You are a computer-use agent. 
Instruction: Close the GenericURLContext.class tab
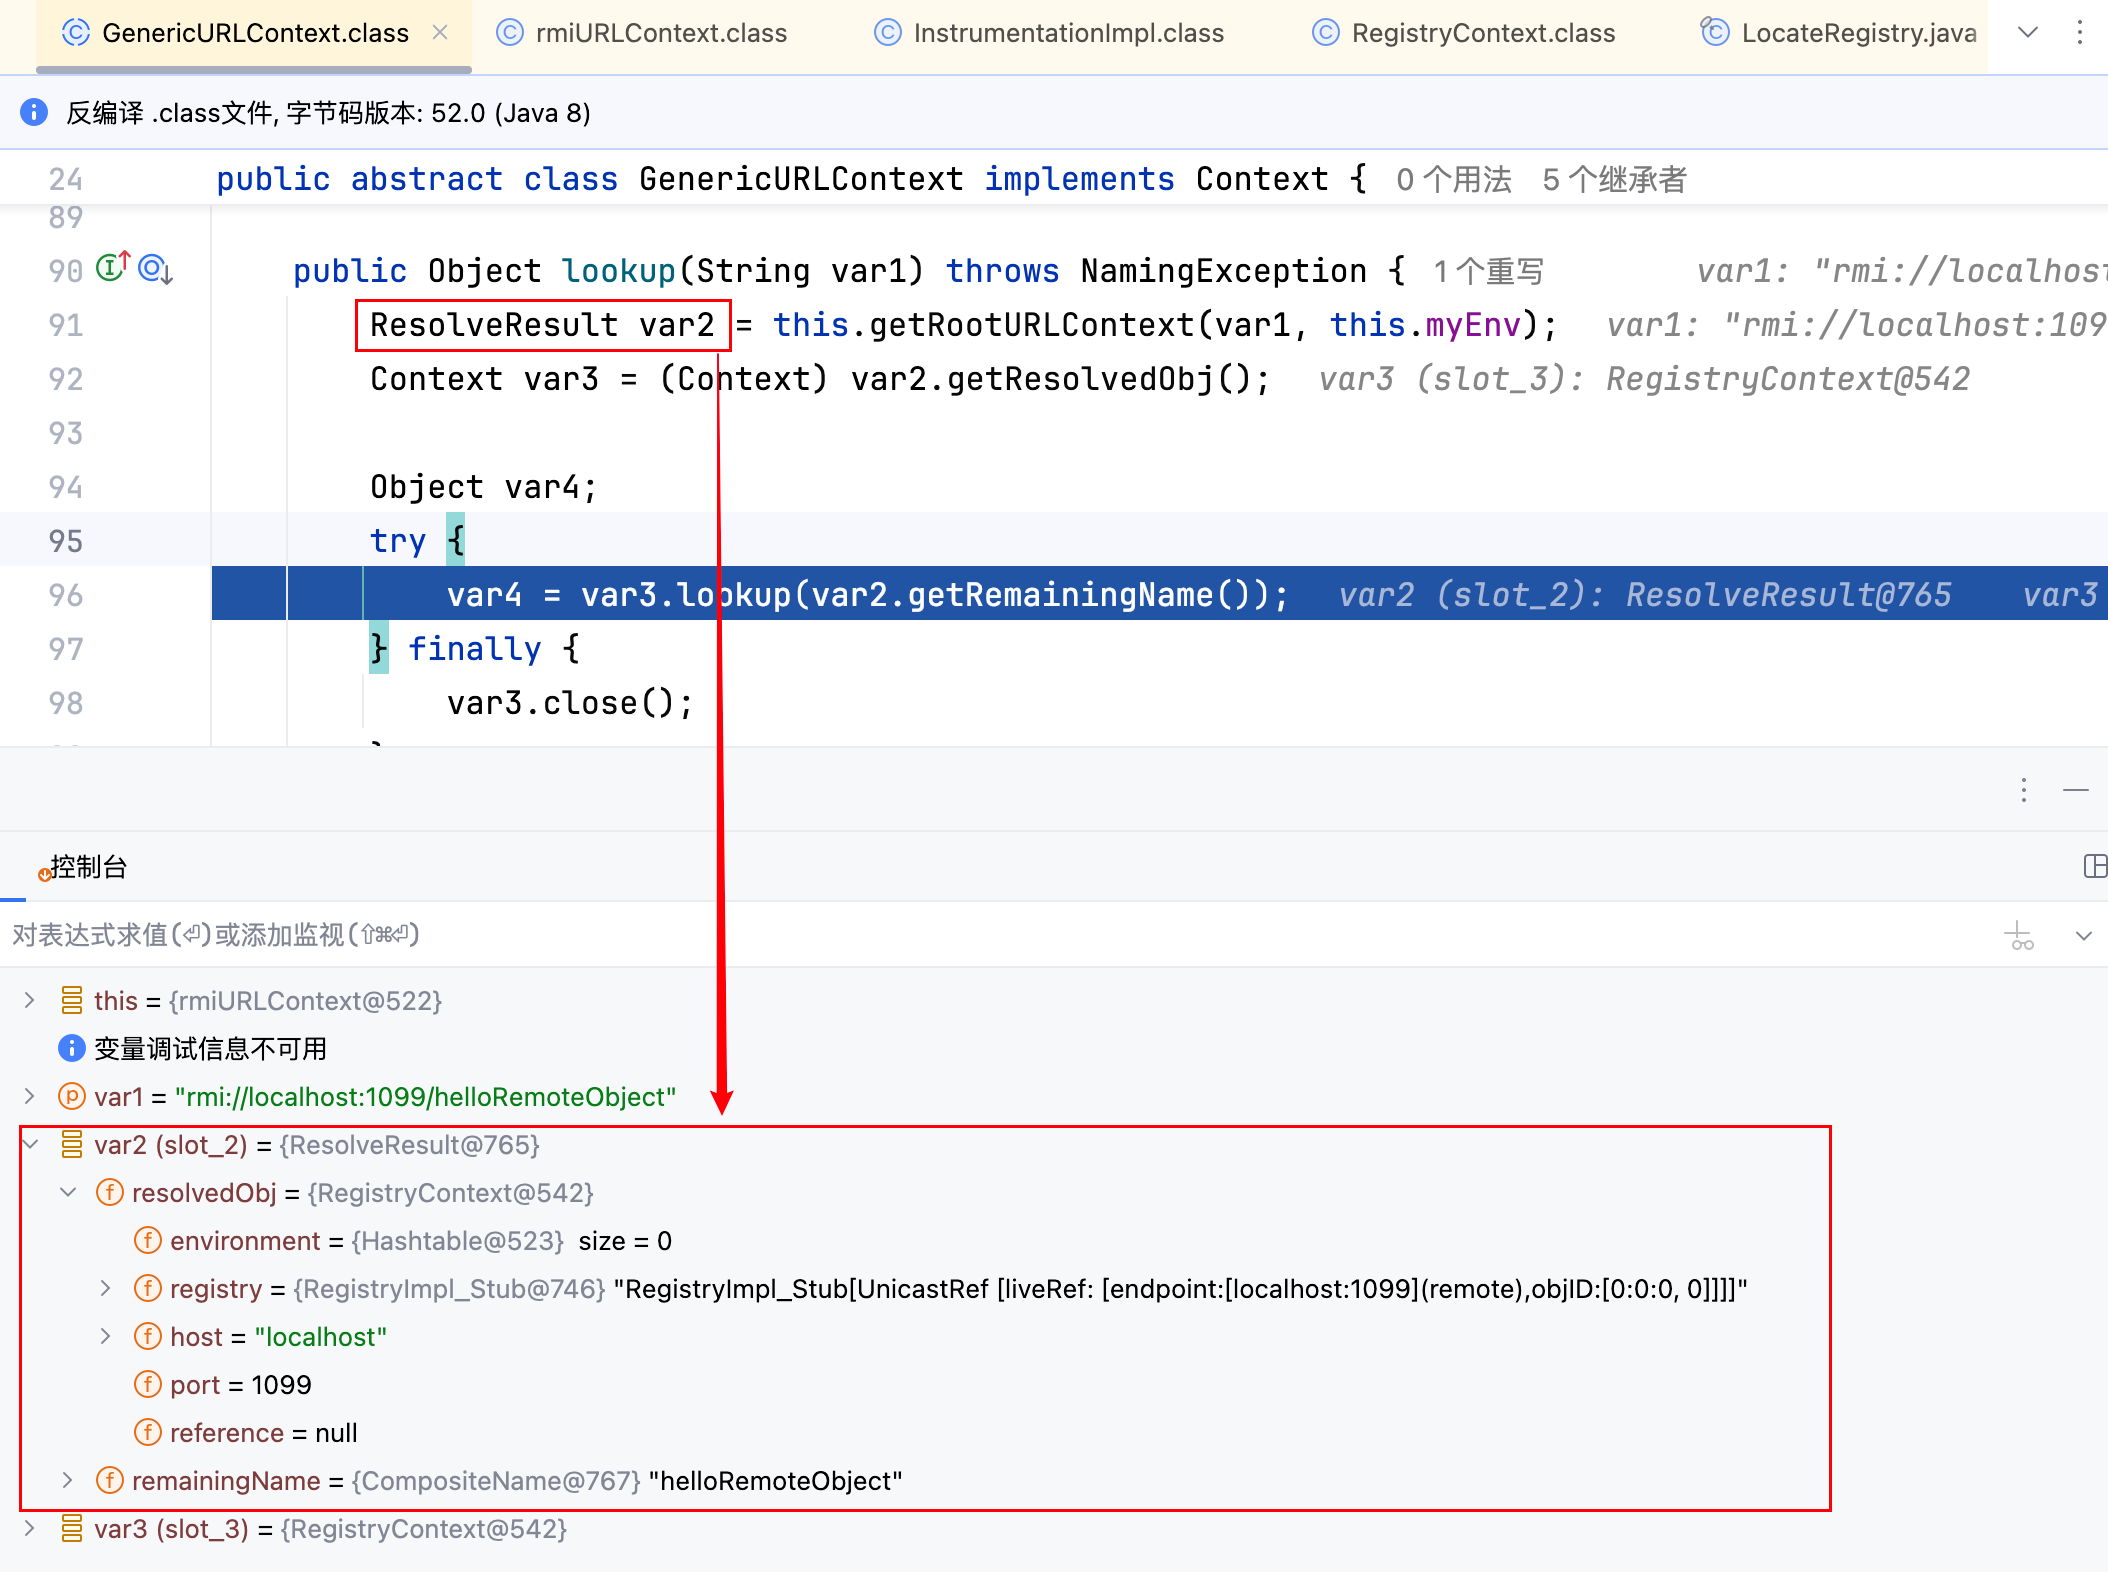[440, 33]
